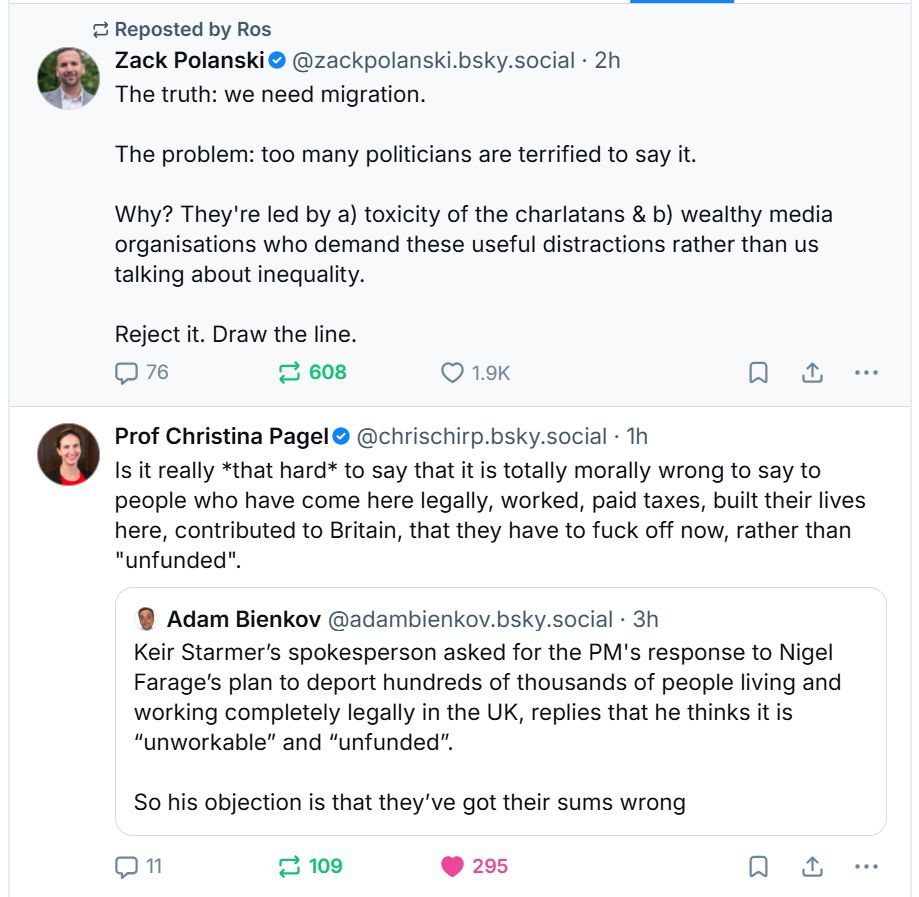
Task: Reply to Christina Pagel's post
Action: pos(127,866)
